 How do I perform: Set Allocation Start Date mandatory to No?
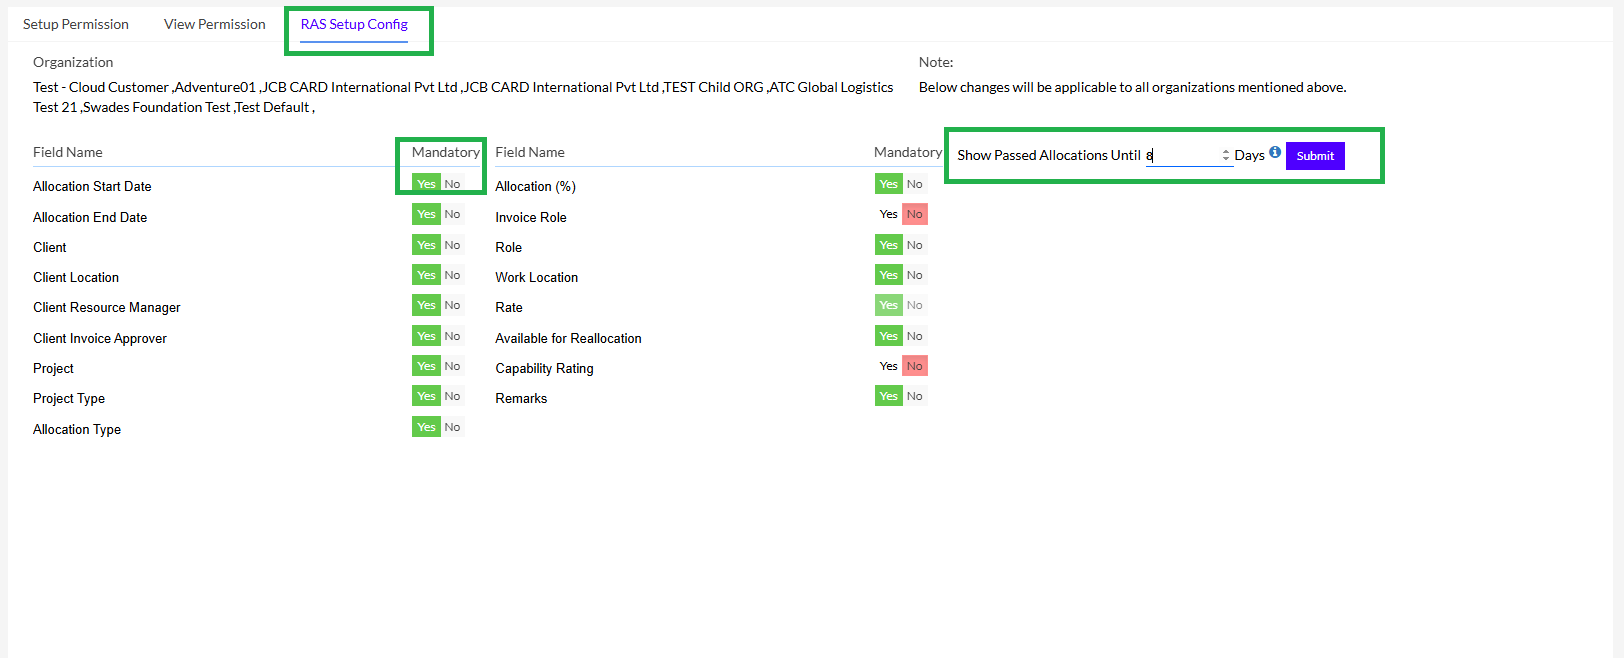453,184
